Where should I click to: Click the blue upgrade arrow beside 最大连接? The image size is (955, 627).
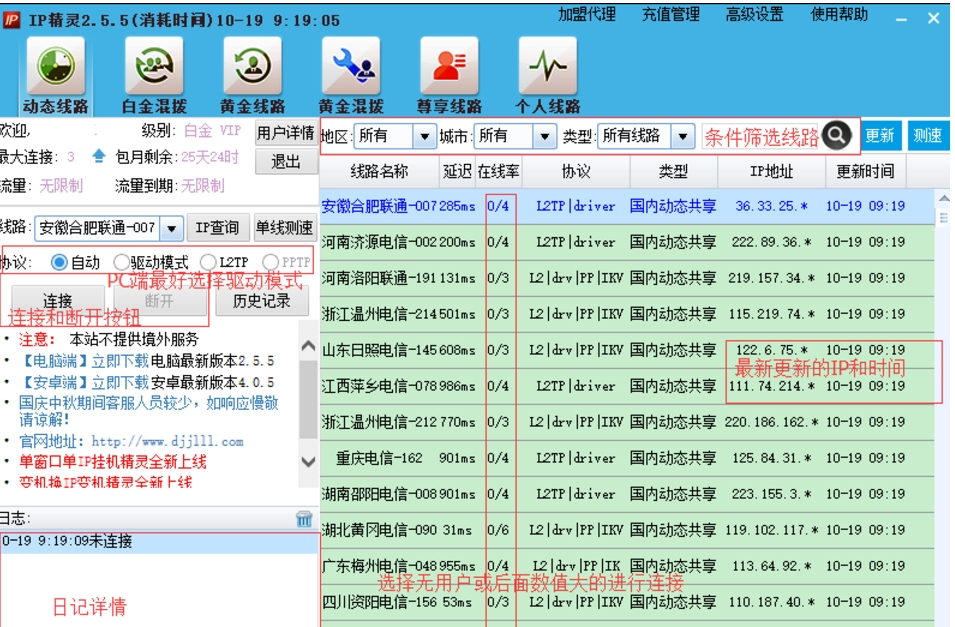click(99, 157)
